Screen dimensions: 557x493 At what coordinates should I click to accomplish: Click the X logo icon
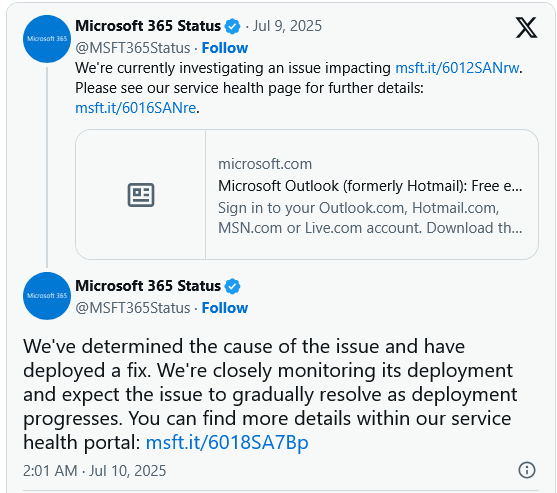[x=526, y=28]
